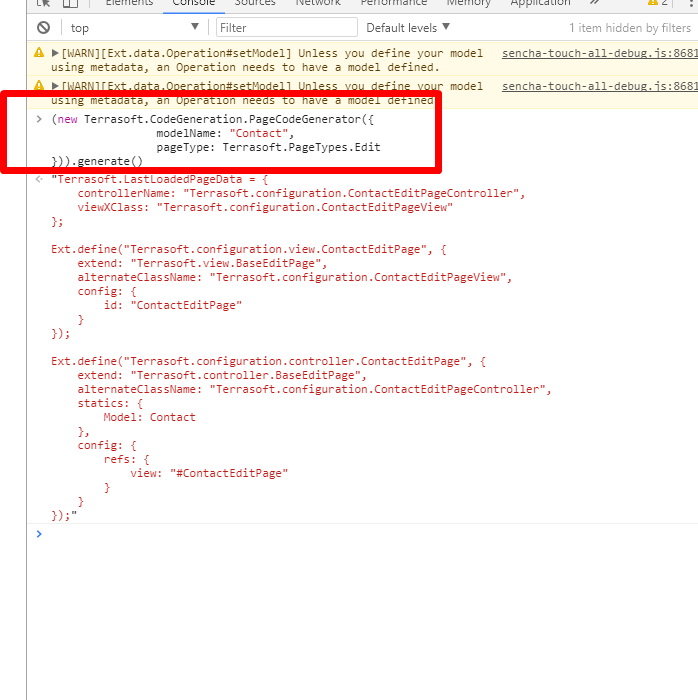Clear the console with the ban icon
The image size is (698, 700).
coord(43,28)
